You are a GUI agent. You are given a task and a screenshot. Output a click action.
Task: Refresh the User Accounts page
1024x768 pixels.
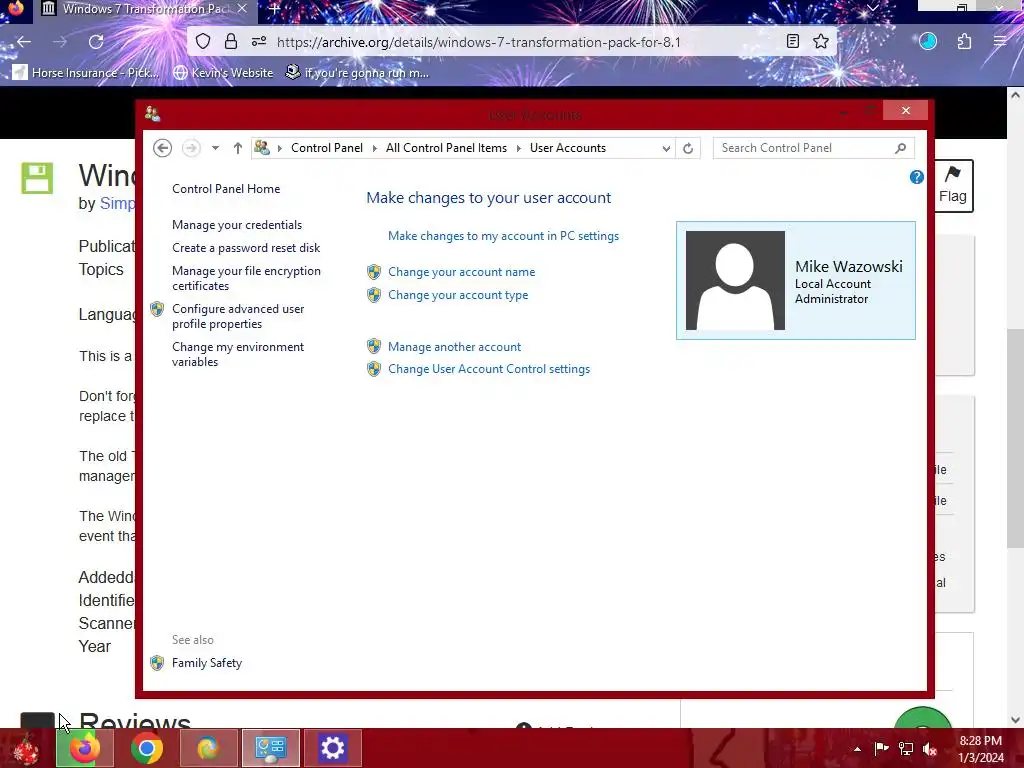click(688, 148)
